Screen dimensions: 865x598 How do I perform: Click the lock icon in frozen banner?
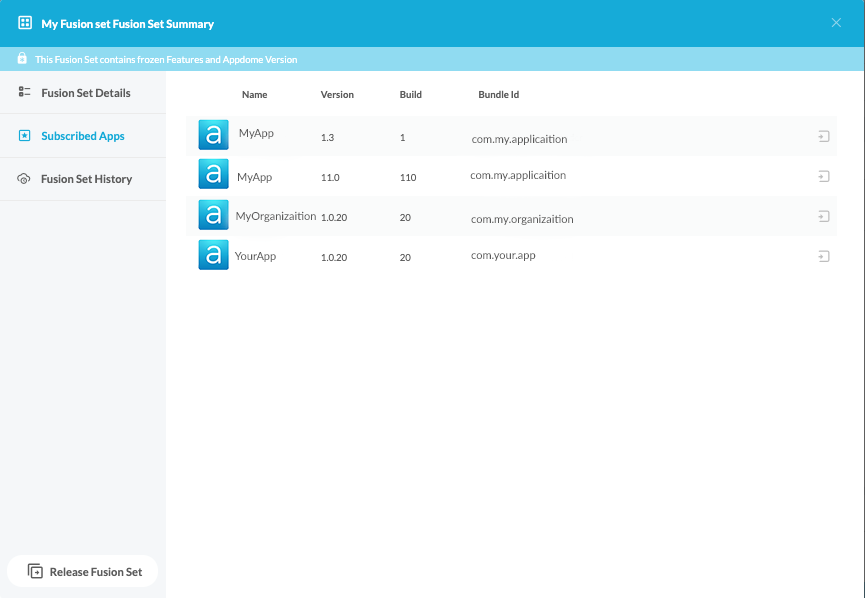22,59
